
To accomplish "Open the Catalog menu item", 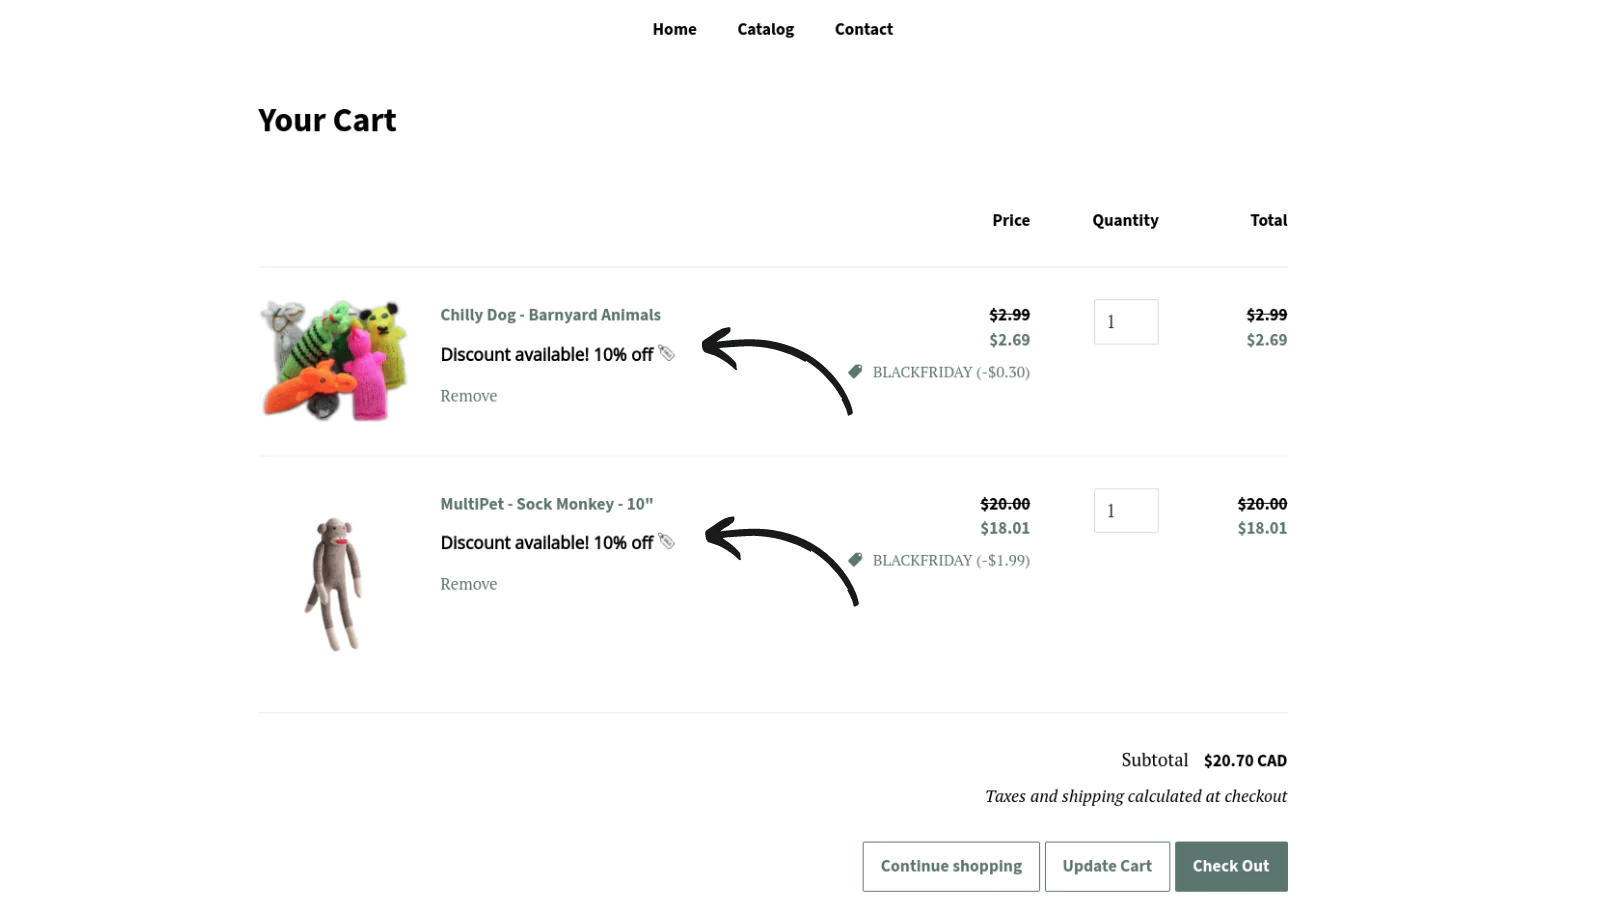I will [765, 29].
